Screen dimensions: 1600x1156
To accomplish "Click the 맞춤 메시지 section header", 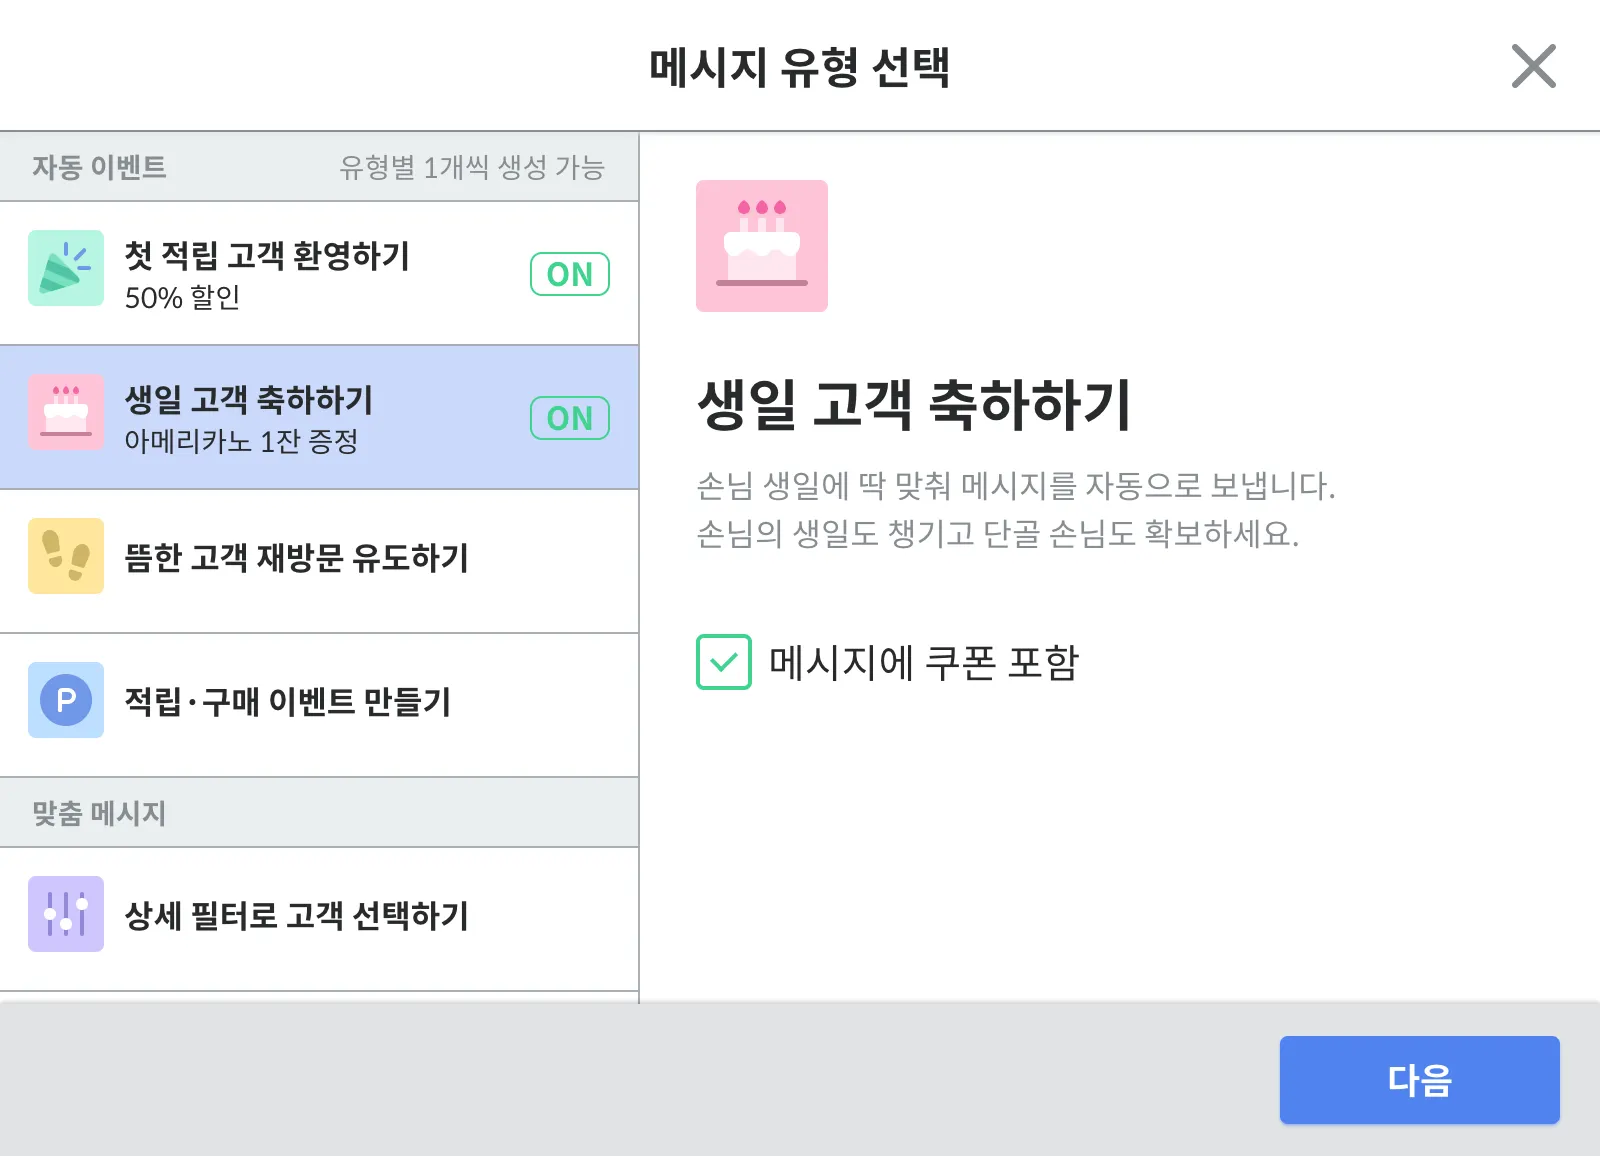I will click(99, 813).
